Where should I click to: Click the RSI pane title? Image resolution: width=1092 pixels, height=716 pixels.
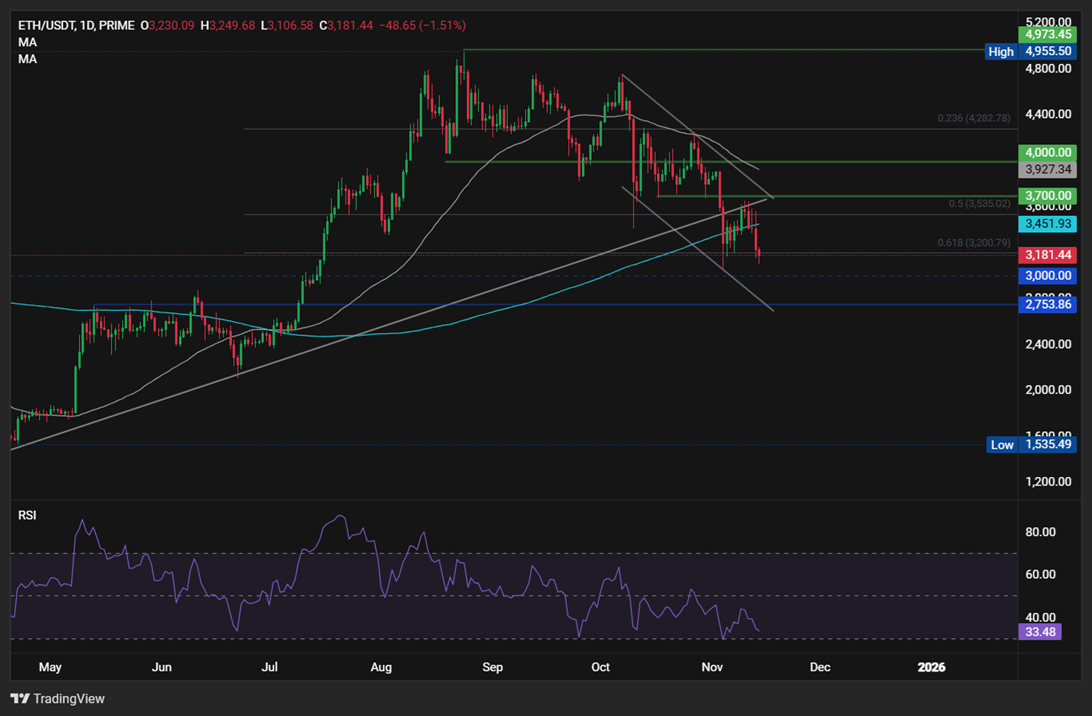(27, 514)
